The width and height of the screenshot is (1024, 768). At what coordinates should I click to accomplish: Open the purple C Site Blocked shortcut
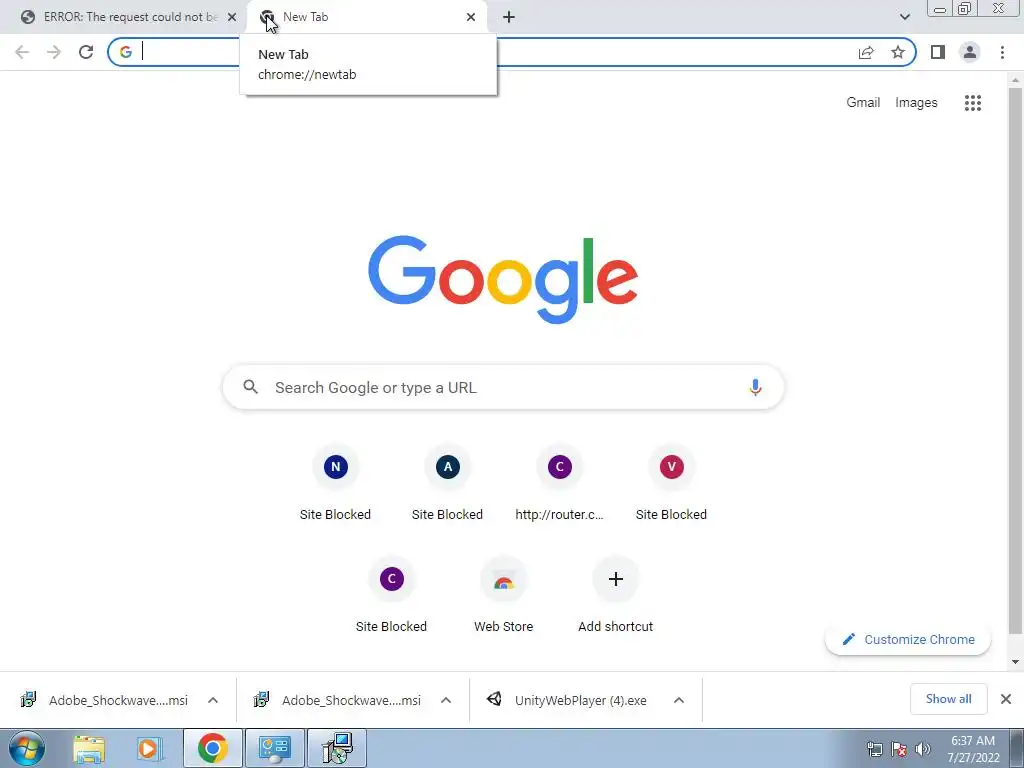tap(391, 596)
